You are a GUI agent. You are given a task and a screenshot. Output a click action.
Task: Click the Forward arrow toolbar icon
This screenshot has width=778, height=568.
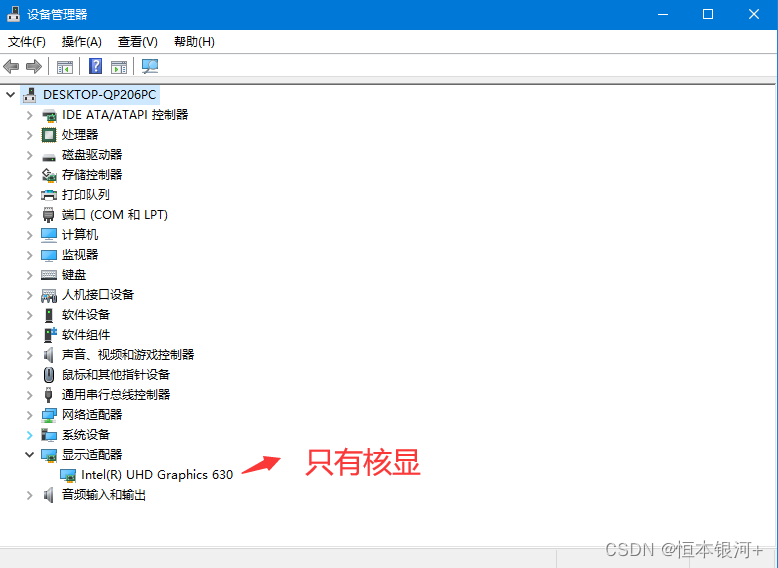34,66
